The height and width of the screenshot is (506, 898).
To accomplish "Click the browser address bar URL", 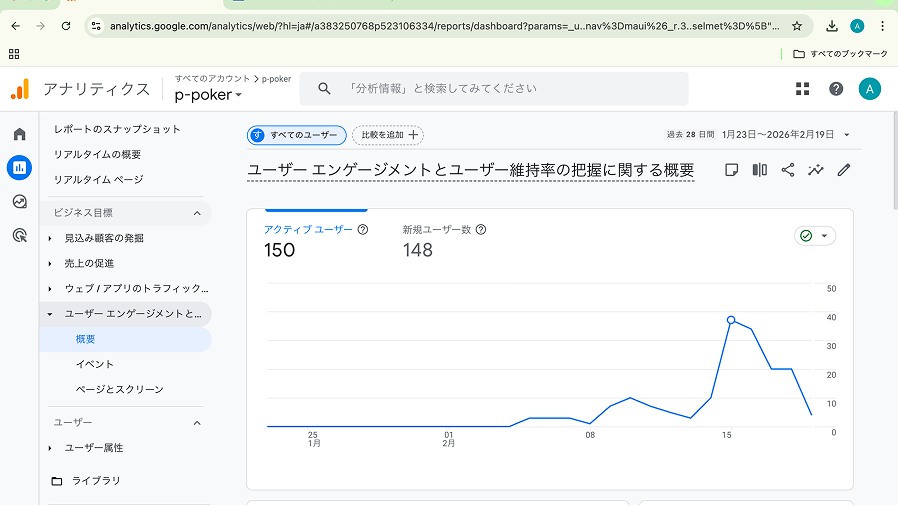I will (444, 26).
